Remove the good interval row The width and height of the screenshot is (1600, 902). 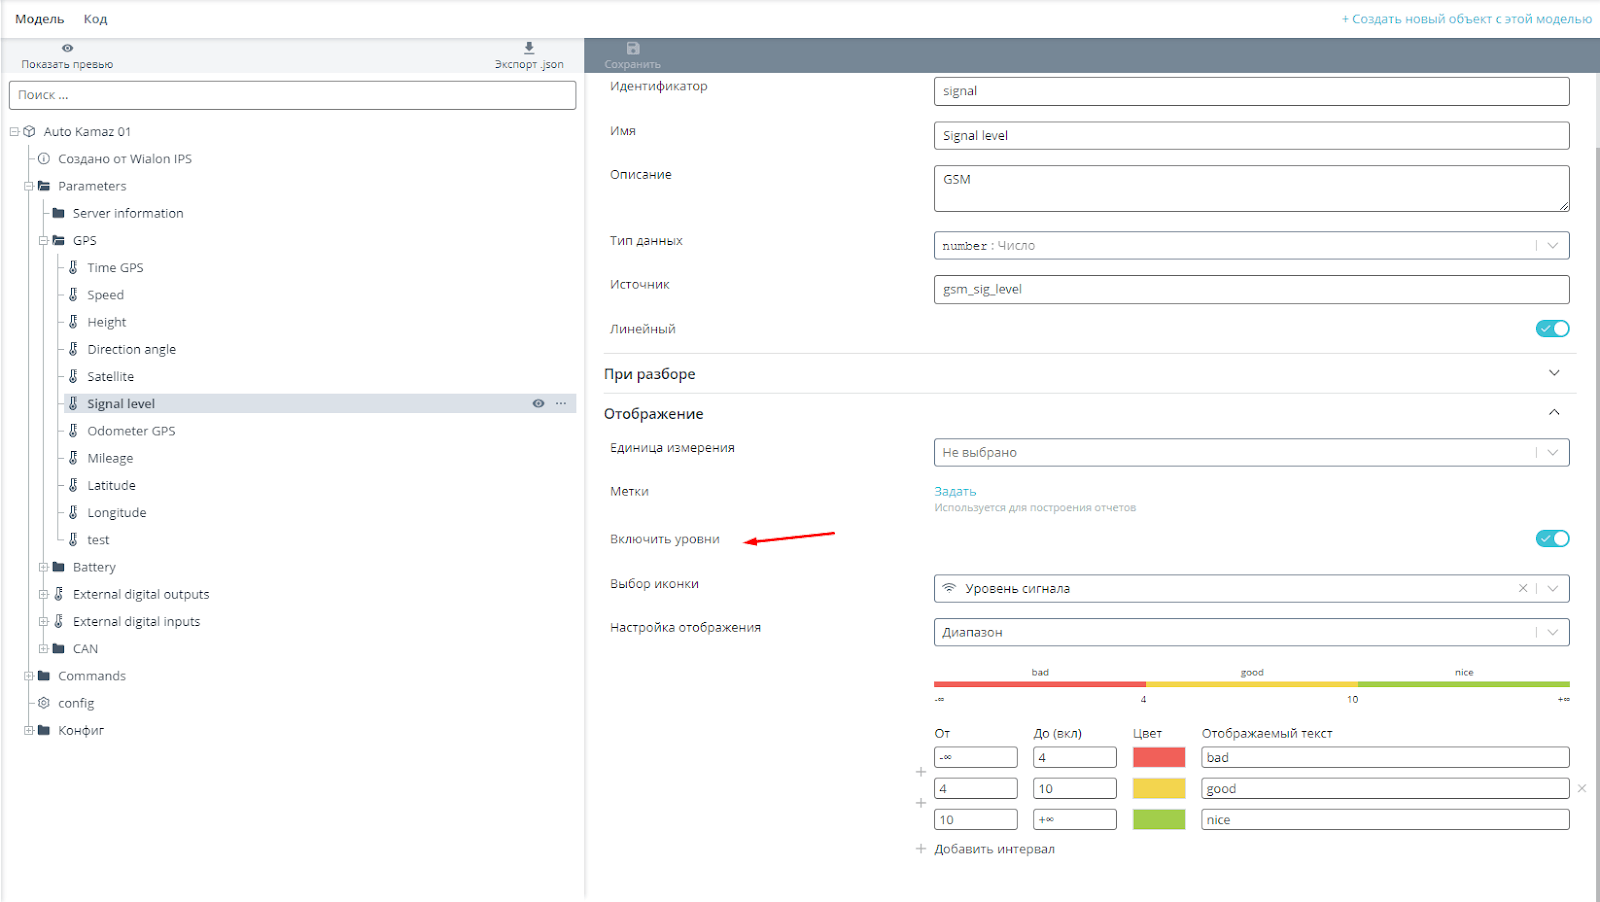1582,788
